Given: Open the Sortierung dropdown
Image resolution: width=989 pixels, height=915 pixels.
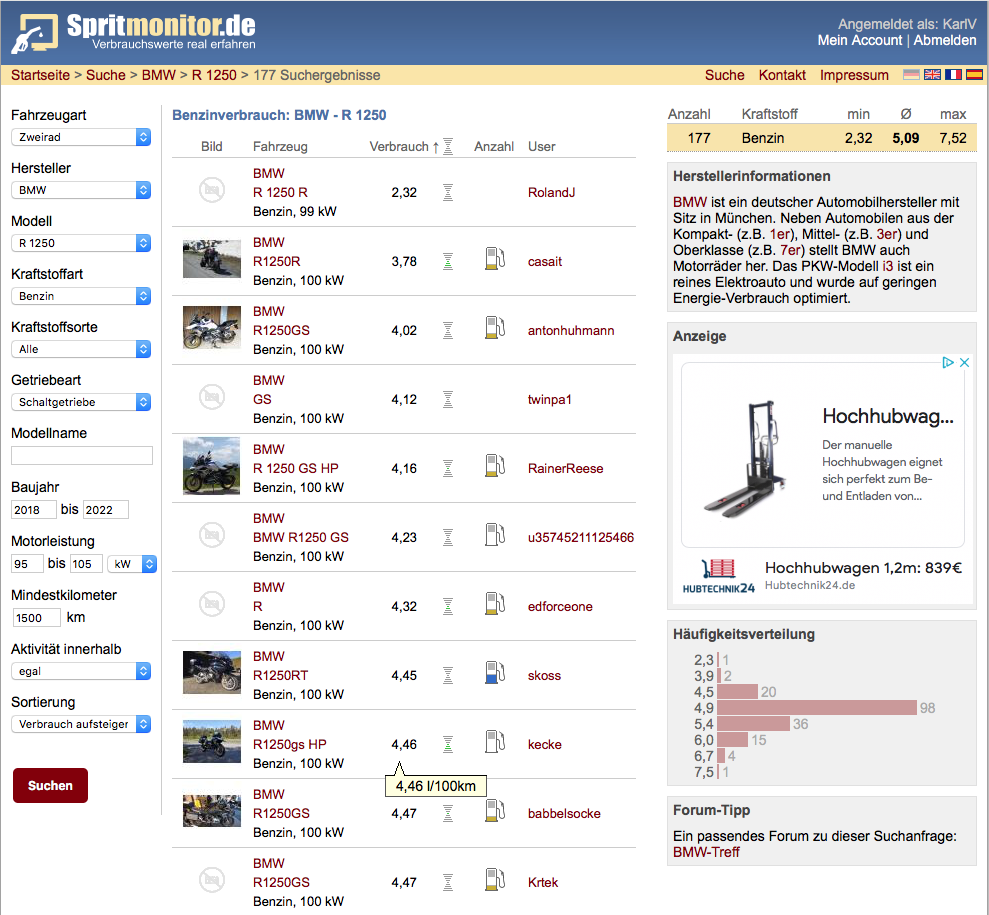Looking at the screenshot, I should click(x=81, y=724).
